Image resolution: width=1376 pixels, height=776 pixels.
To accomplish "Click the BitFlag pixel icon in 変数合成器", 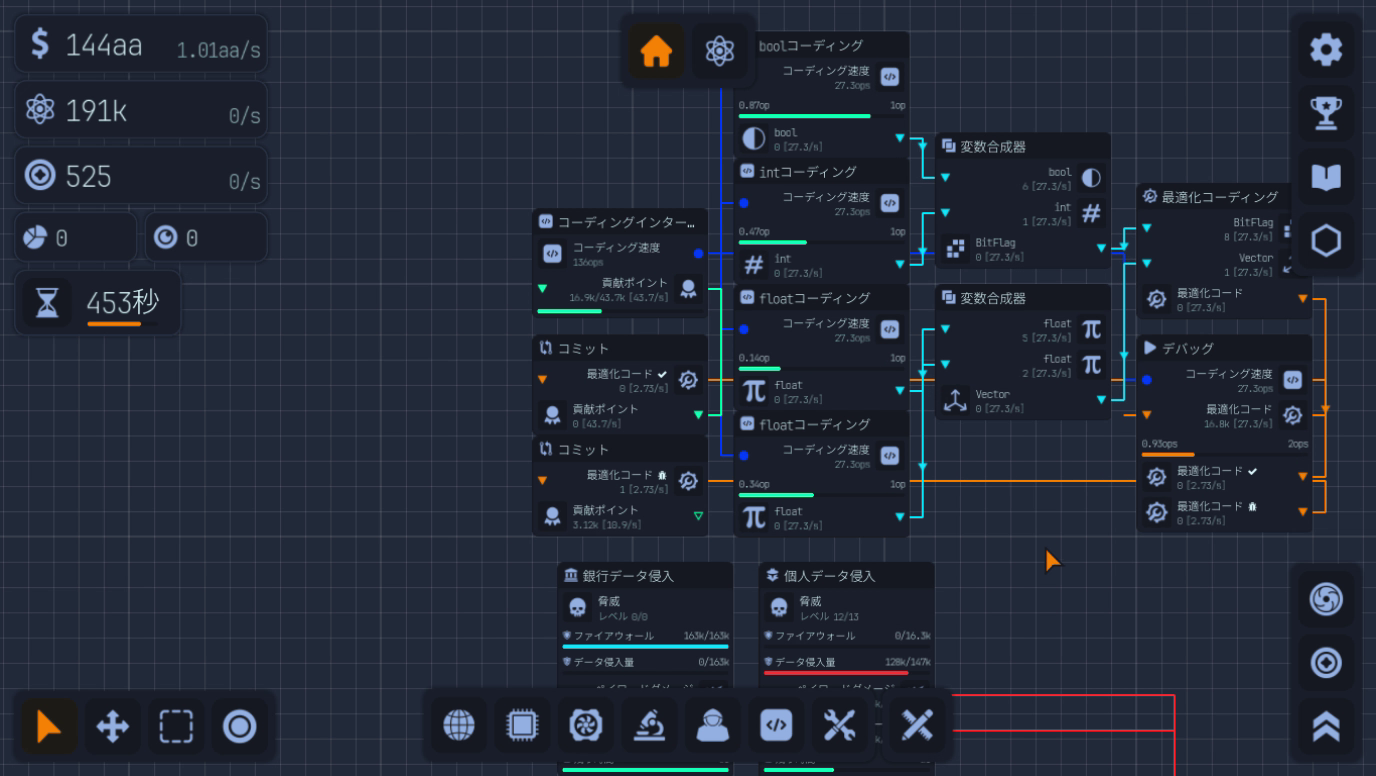I will pyautogui.click(x=955, y=248).
